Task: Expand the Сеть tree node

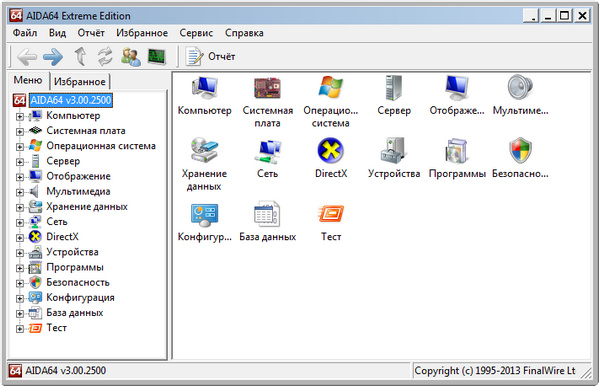Action: coord(19,223)
